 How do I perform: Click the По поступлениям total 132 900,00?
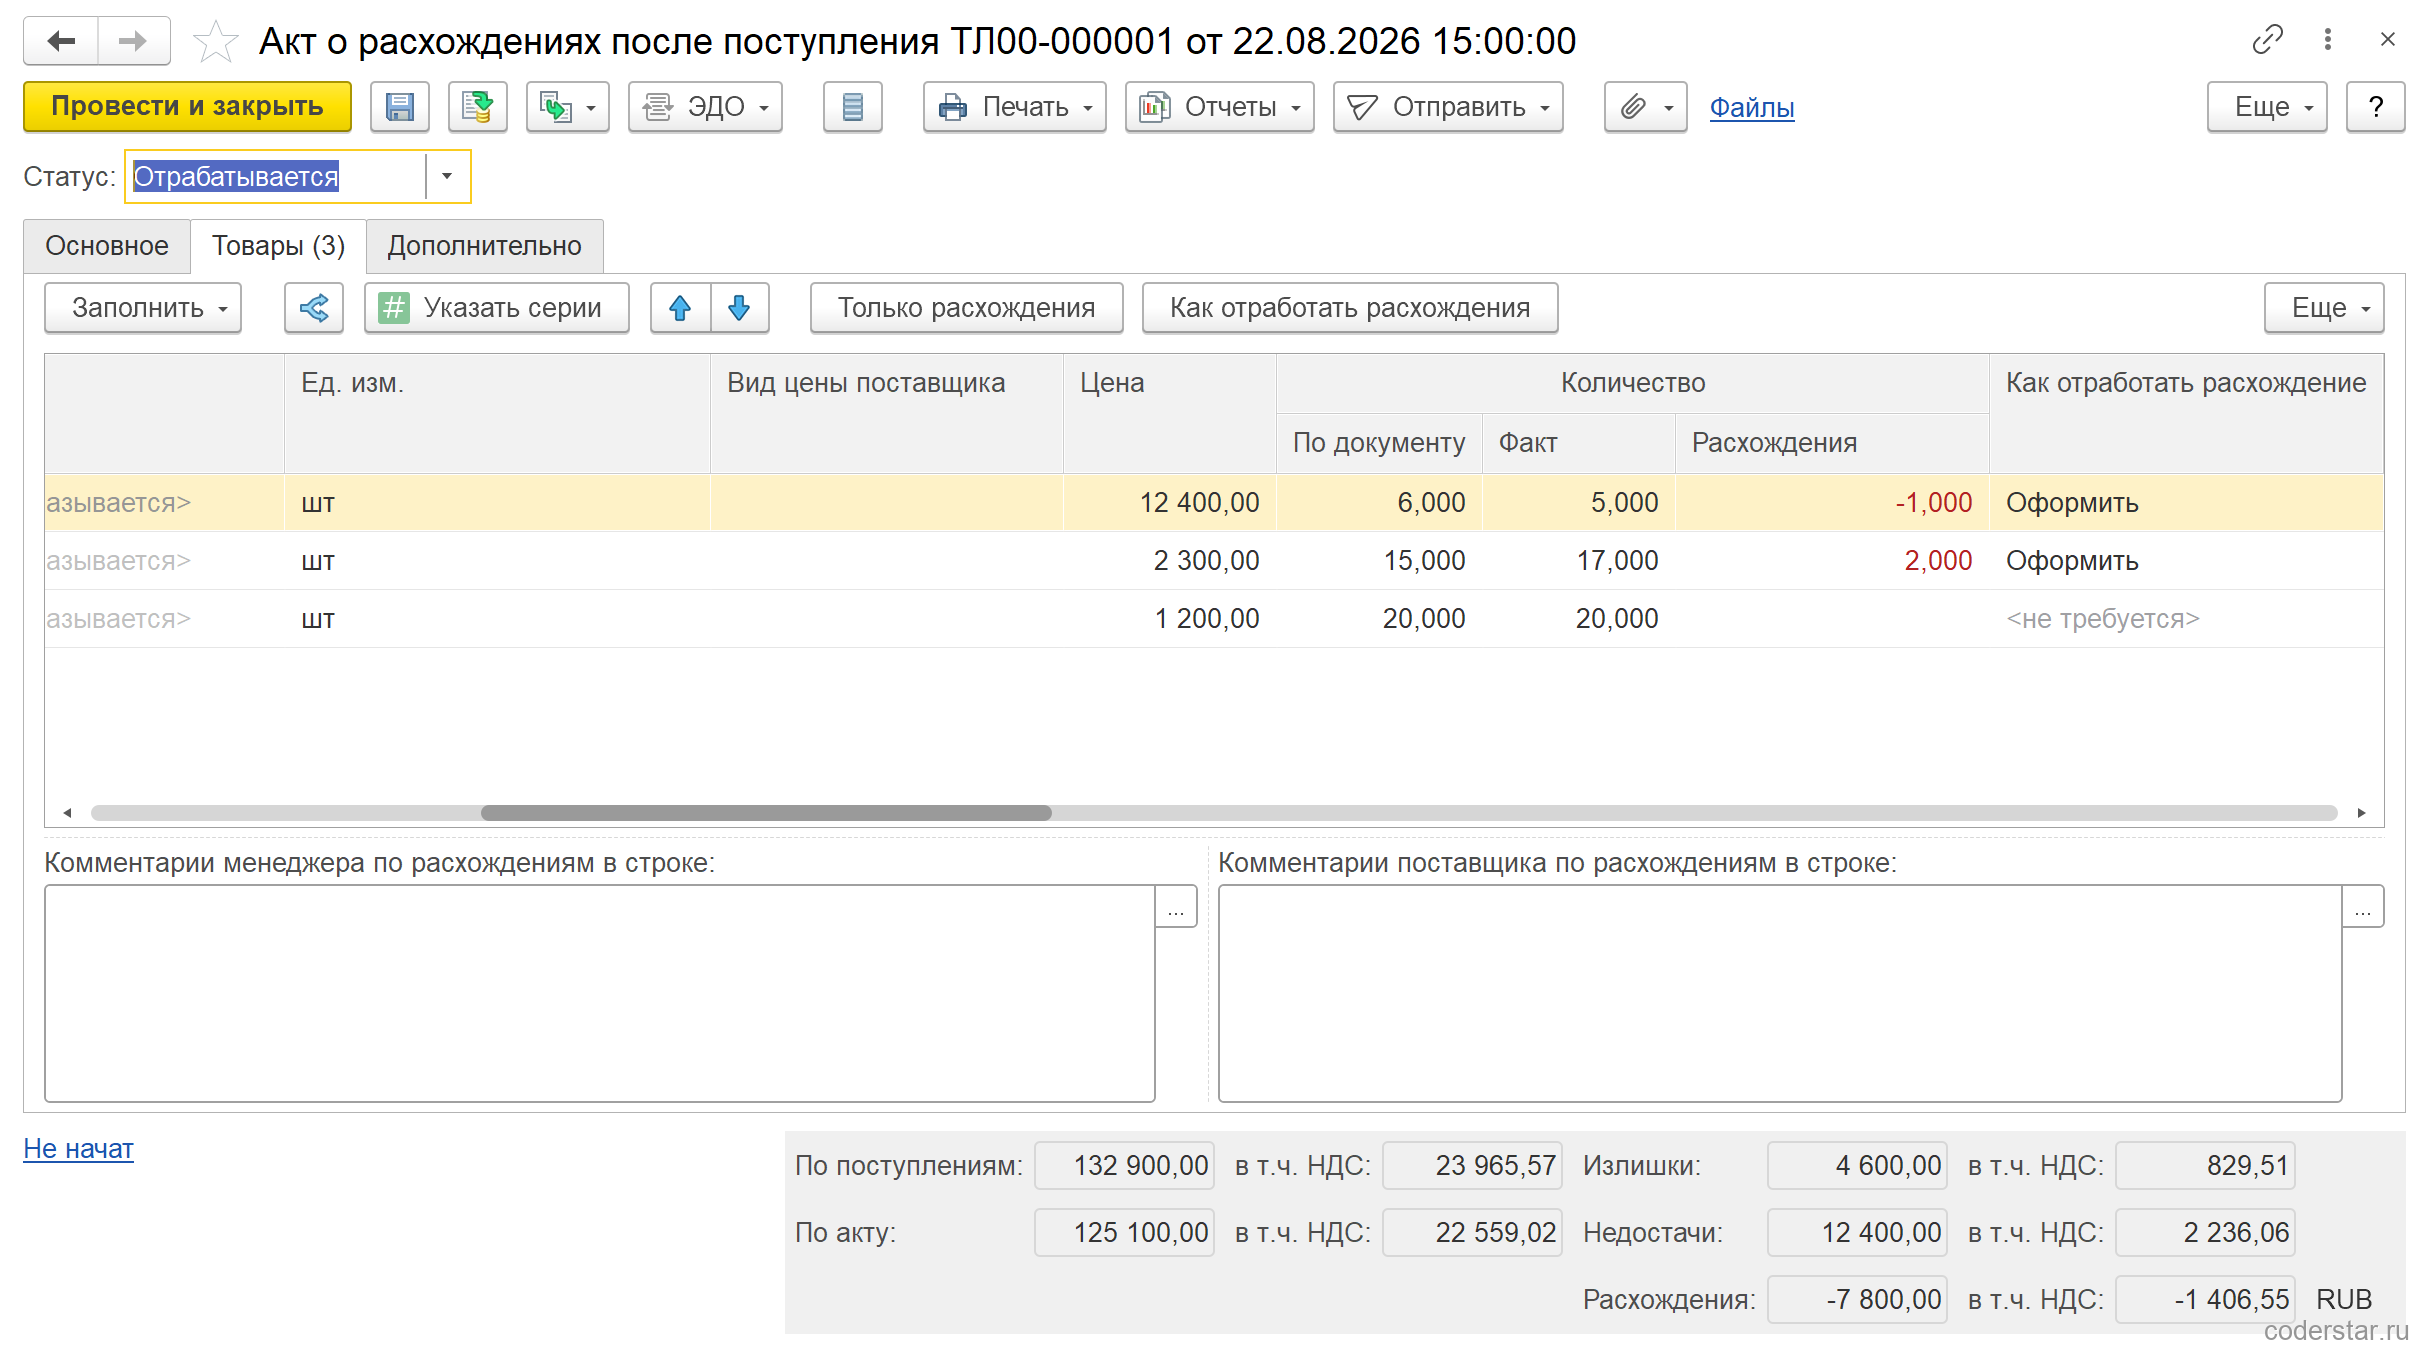1124,1166
